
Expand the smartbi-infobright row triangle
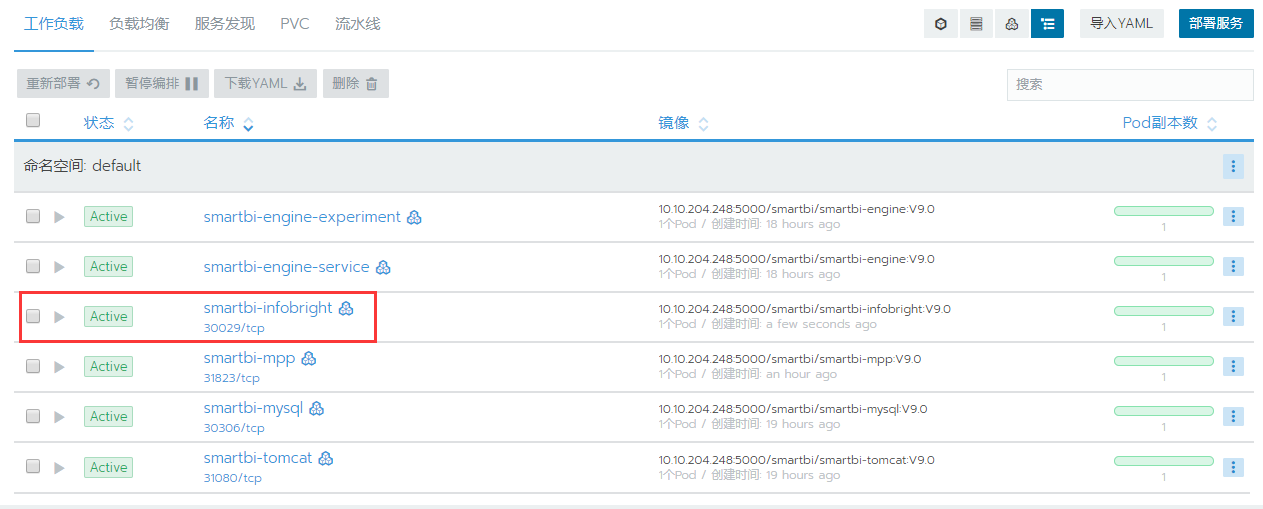[x=59, y=316]
